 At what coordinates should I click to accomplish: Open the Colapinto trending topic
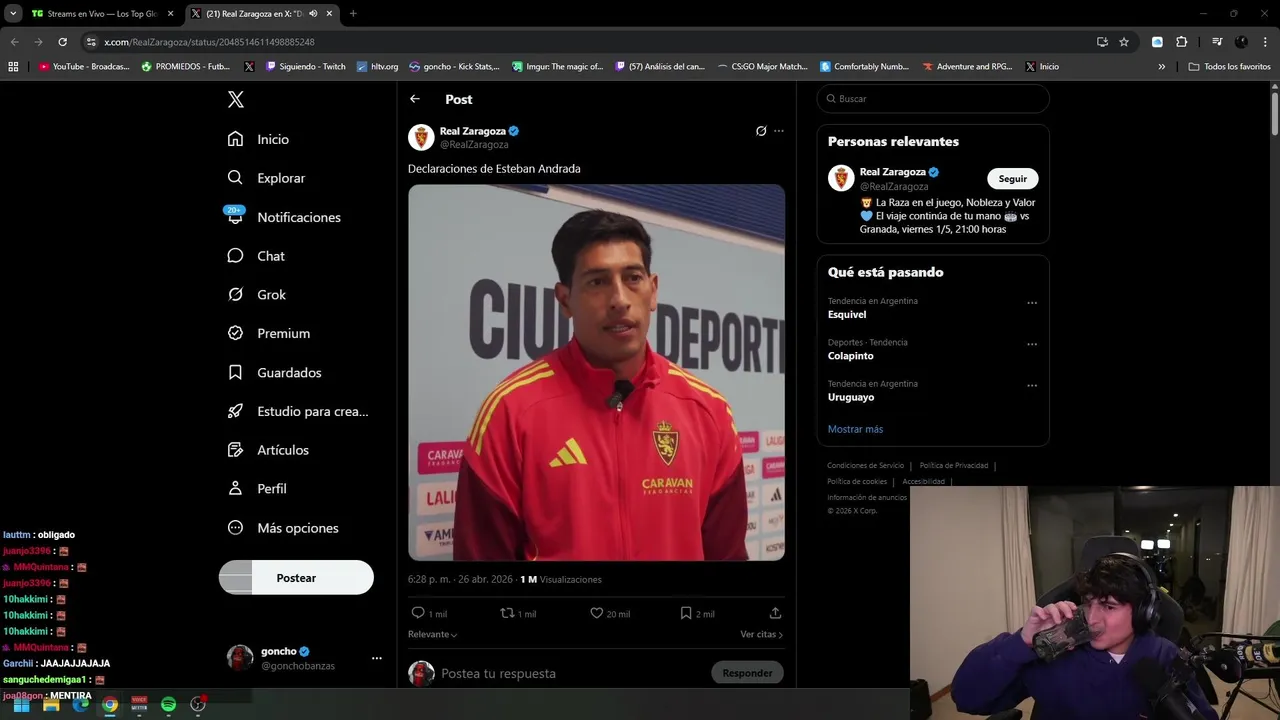click(851, 356)
